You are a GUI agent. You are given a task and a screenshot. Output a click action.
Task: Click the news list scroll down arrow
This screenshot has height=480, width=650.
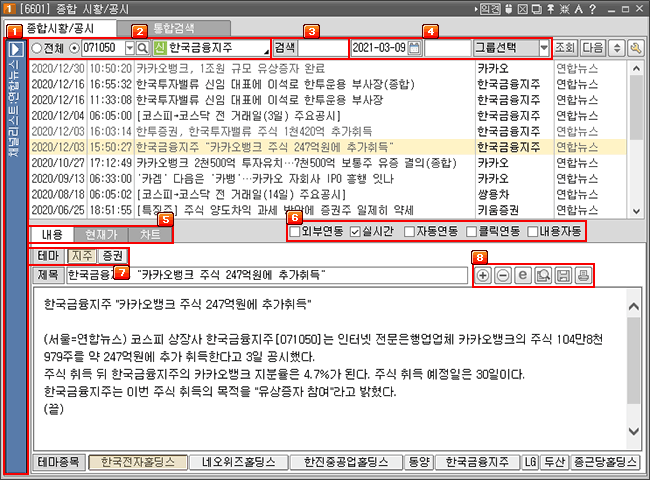pyautogui.click(x=636, y=211)
